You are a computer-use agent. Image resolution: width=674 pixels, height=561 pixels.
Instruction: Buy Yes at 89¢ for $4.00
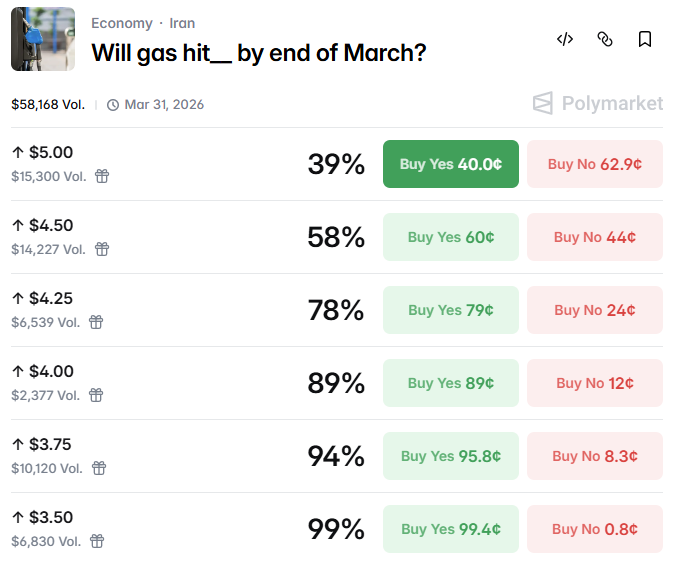(x=451, y=383)
